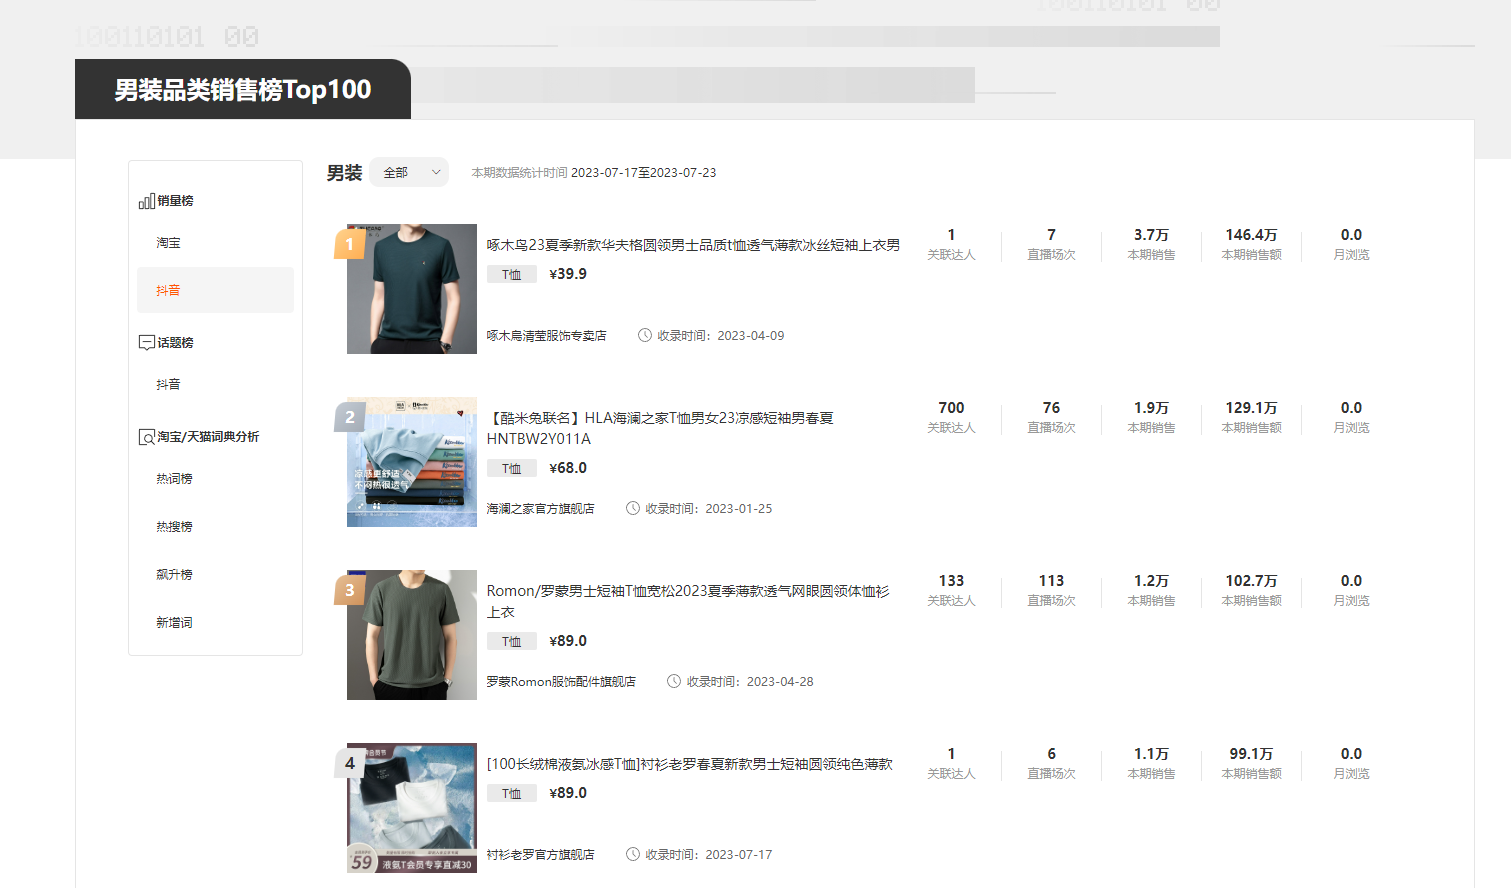Click the 销量榜 bar chart icon
Screen dimensions: 1511x888
pyautogui.click(x=146, y=201)
